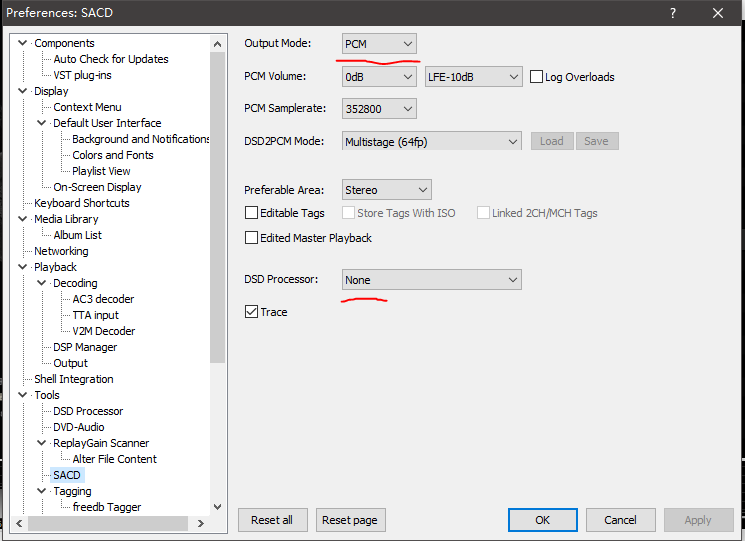Open the PCM Volume 0dB dropdown

pyautogui.click(x=379, y=77)
